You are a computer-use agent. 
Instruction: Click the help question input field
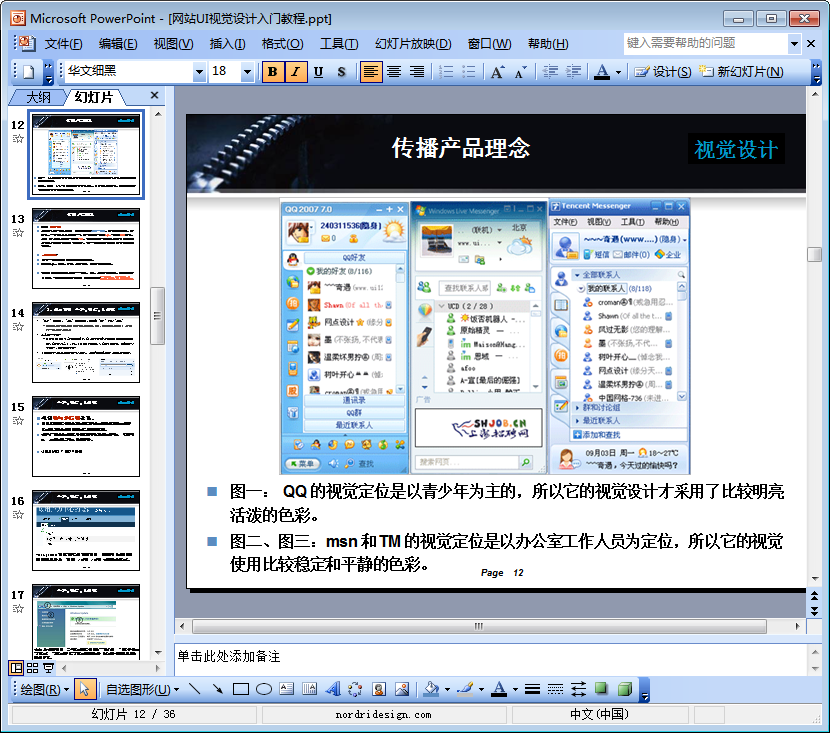click(706, 44)
